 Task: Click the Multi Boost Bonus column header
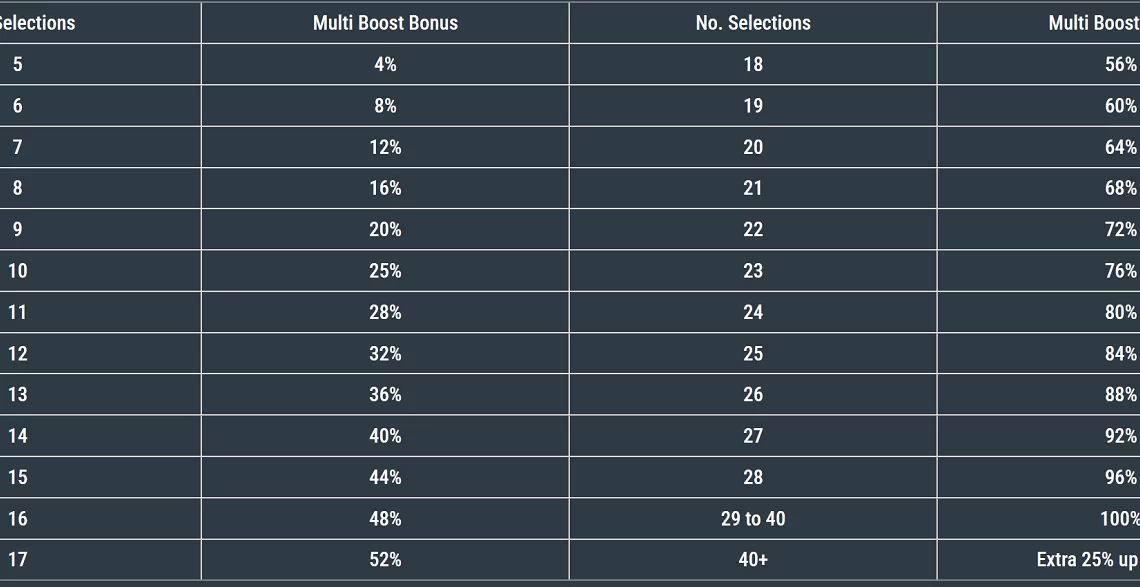point(385,23)
